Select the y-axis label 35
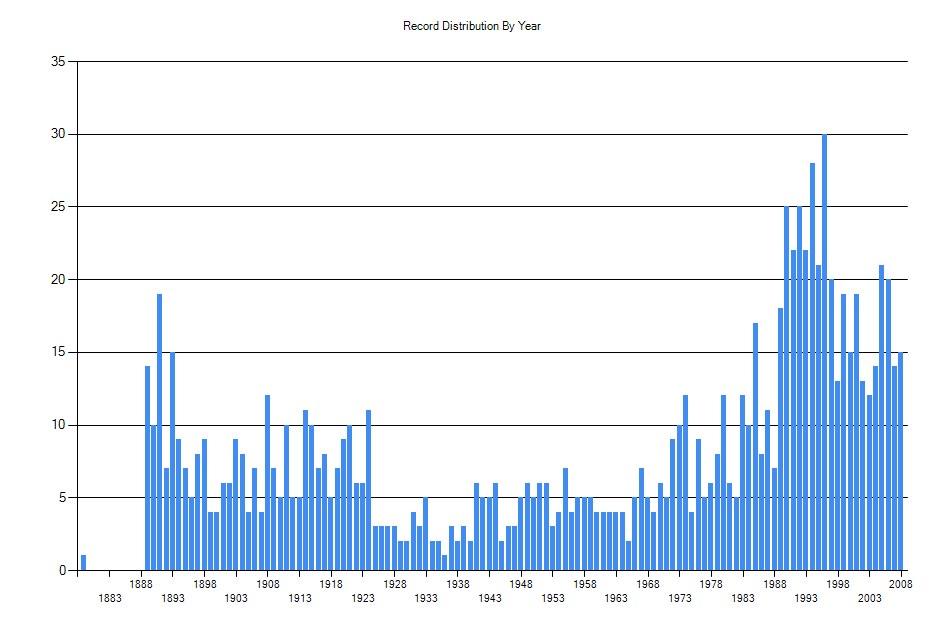The width and height of the screenshot is (945, 630). click(x=58, y=61)
